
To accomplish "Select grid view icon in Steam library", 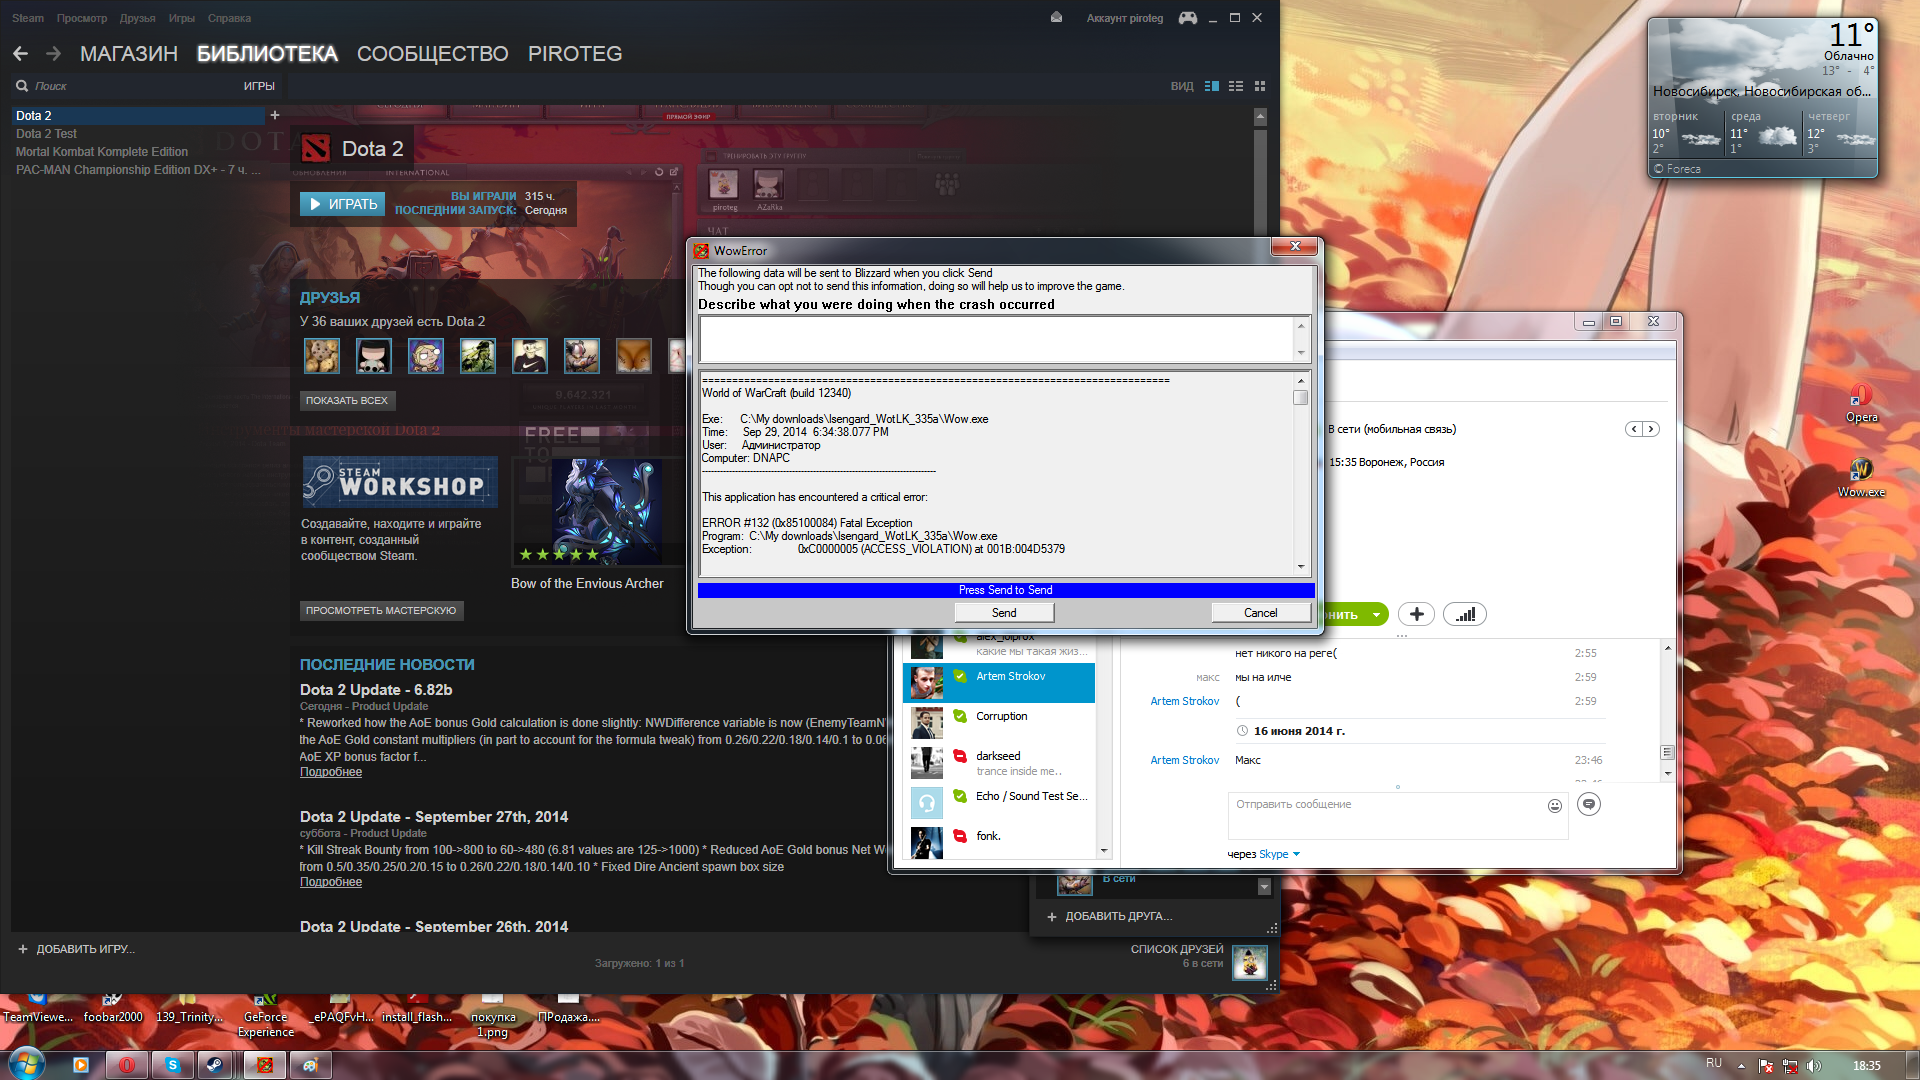I will 1260,86.
